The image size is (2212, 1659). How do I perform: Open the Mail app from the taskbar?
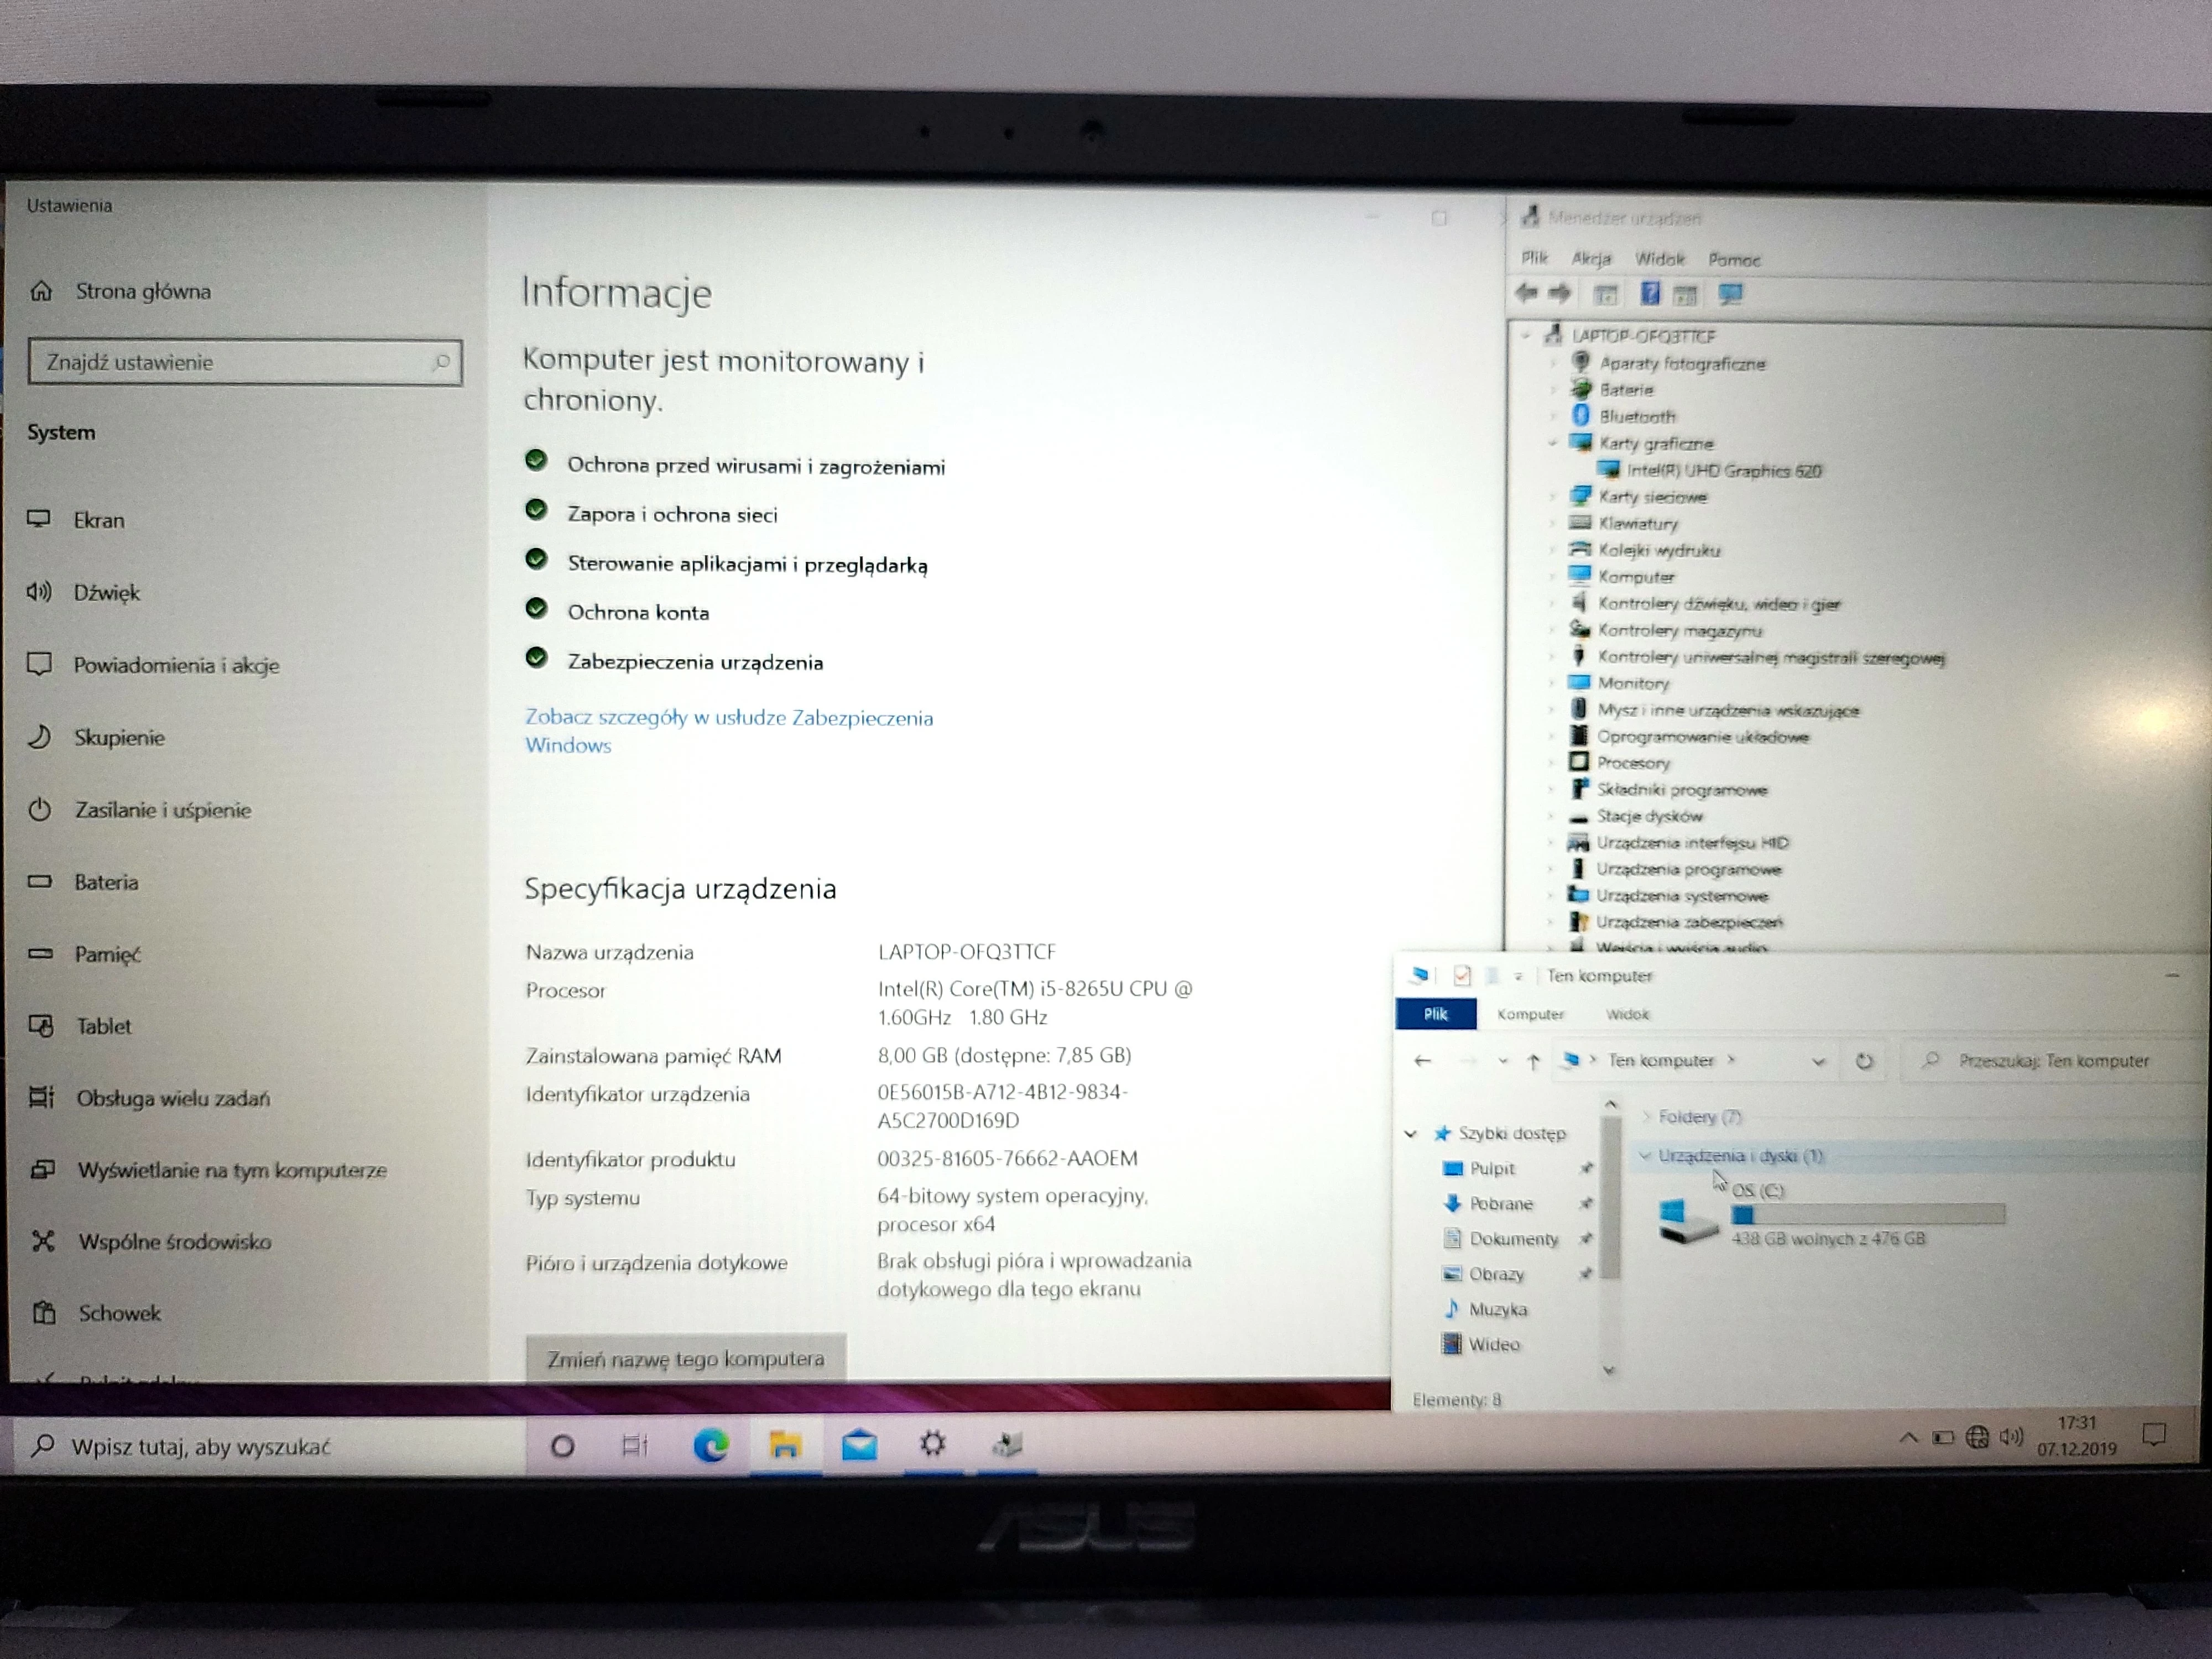859,1445
